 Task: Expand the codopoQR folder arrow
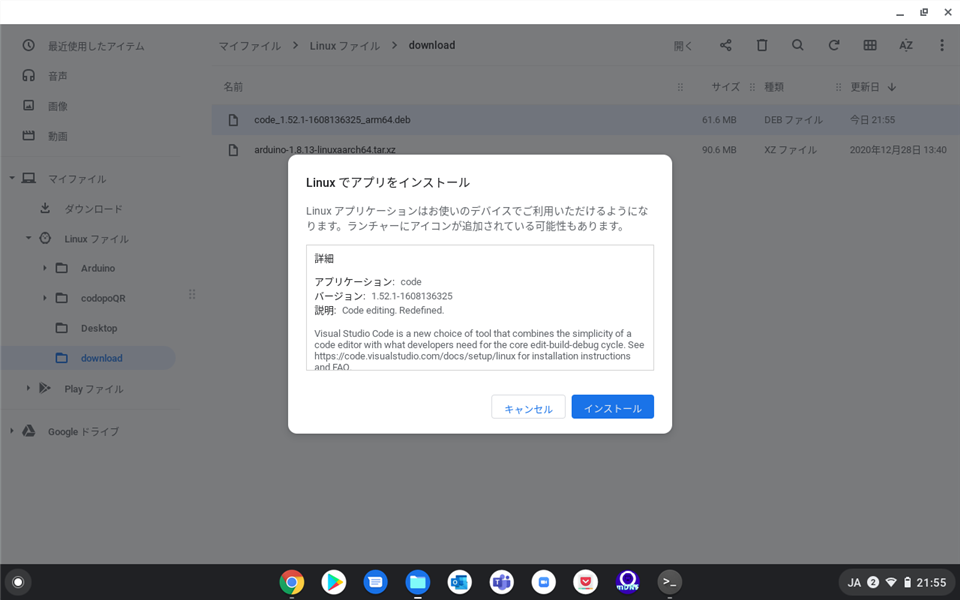tap(45, 298)
